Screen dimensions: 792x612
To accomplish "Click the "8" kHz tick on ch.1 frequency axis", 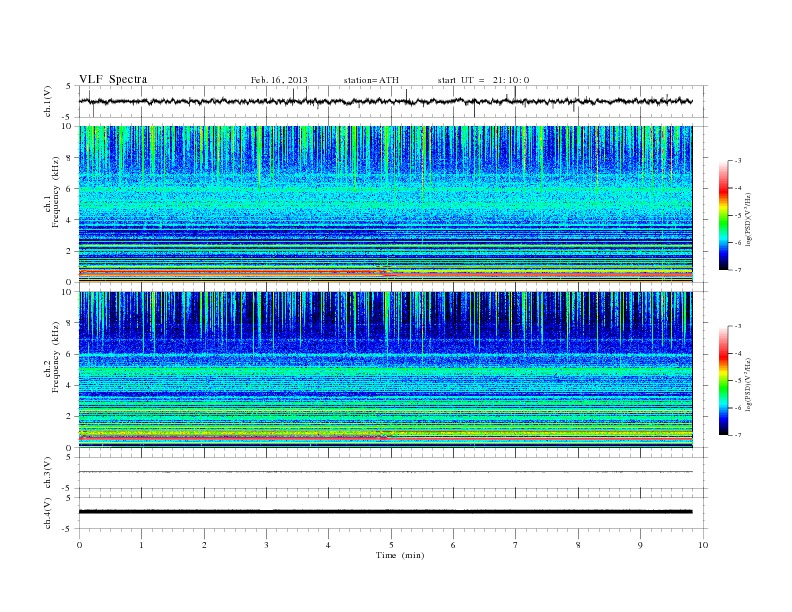I will pos(70,158).
